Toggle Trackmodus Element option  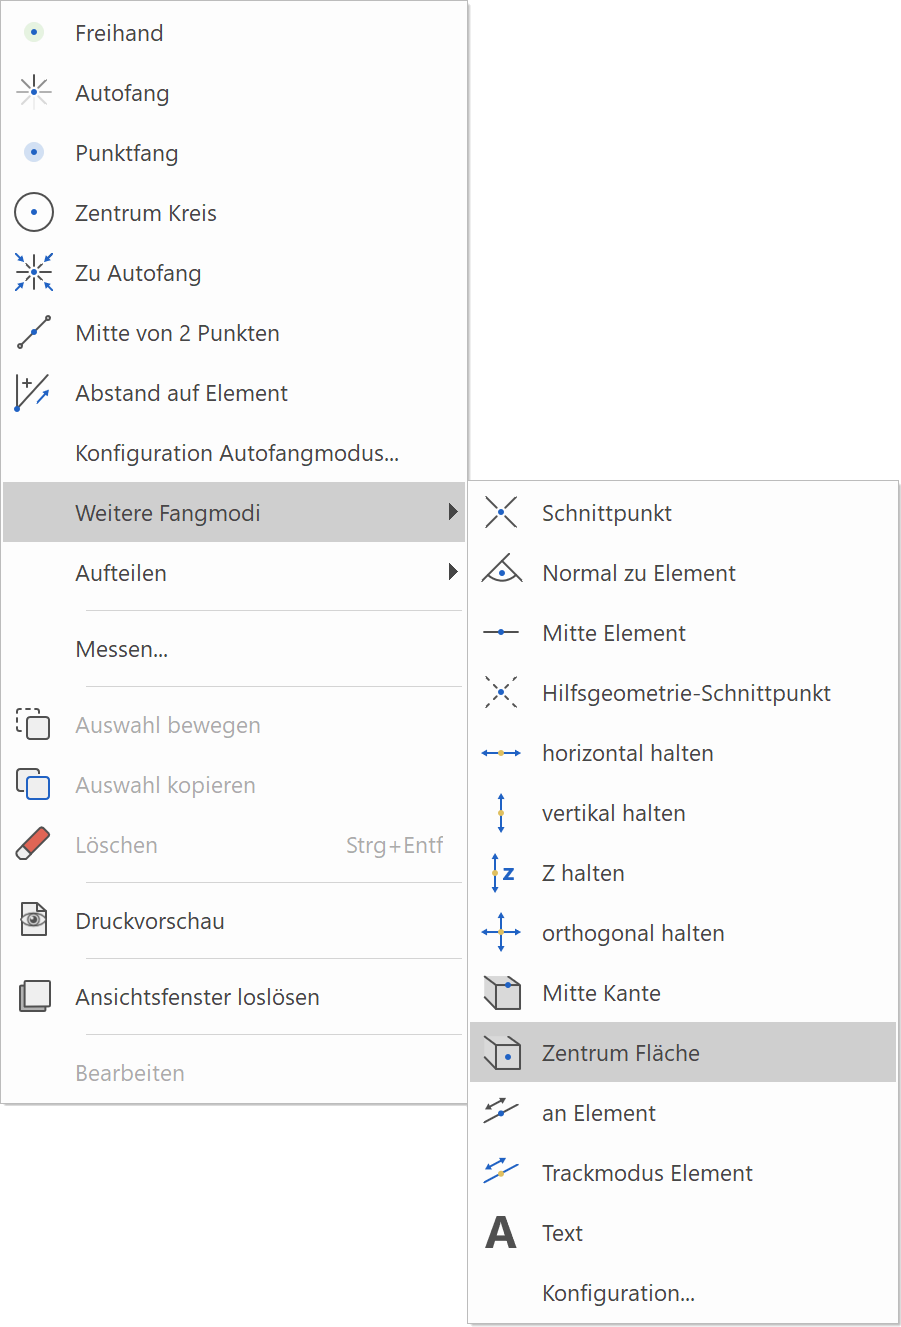[x=647, y=1173]
